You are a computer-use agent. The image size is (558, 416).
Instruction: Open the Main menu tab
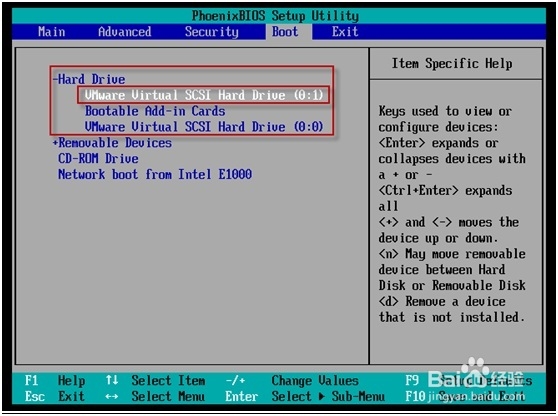[52, 32]
